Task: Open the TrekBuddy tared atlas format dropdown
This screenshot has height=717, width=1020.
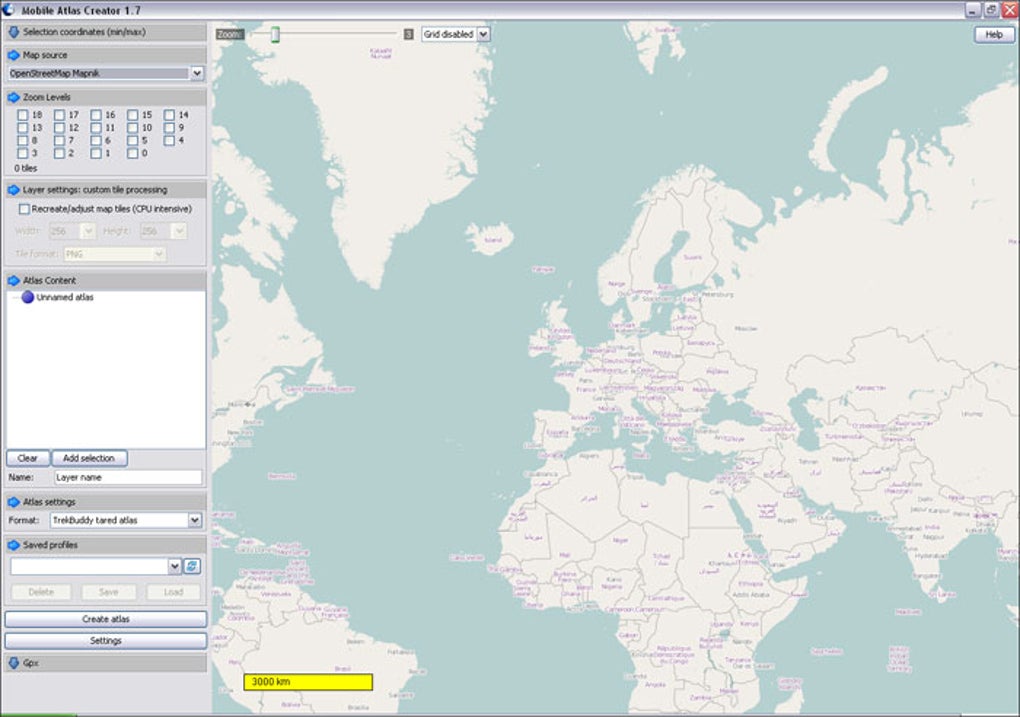Action: [x=194, y=520]
